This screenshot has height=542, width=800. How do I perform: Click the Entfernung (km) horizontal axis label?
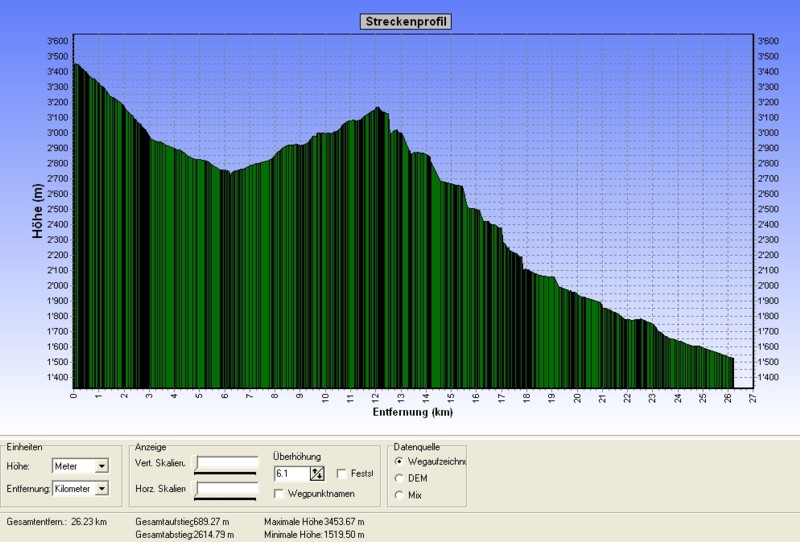click(413, 412)
